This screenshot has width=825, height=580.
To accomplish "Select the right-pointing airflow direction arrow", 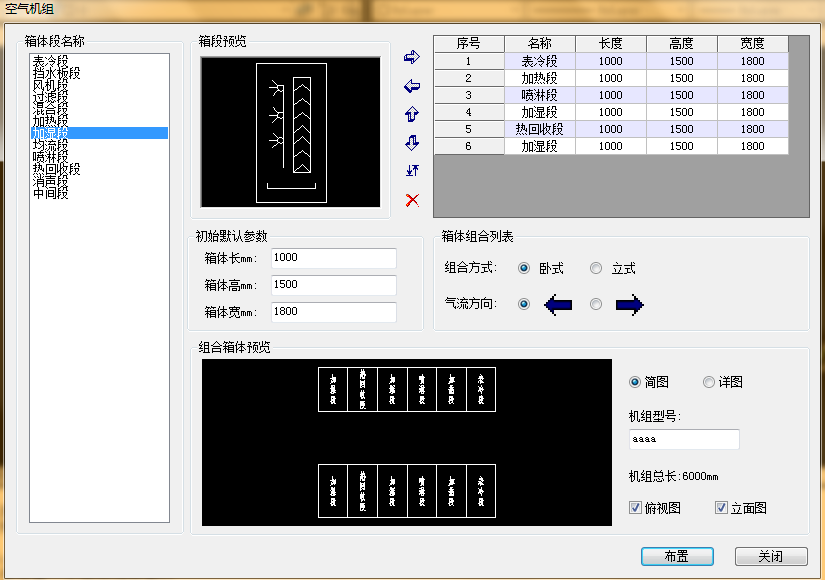I will click(629, 305).
